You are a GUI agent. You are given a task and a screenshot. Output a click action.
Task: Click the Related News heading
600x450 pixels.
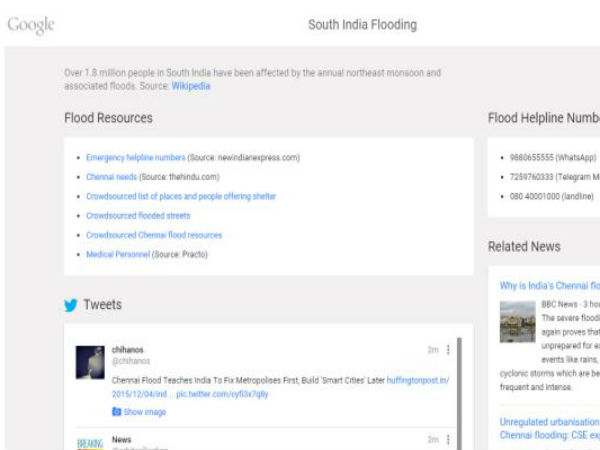pyautogui.click(x=524, y=246)
